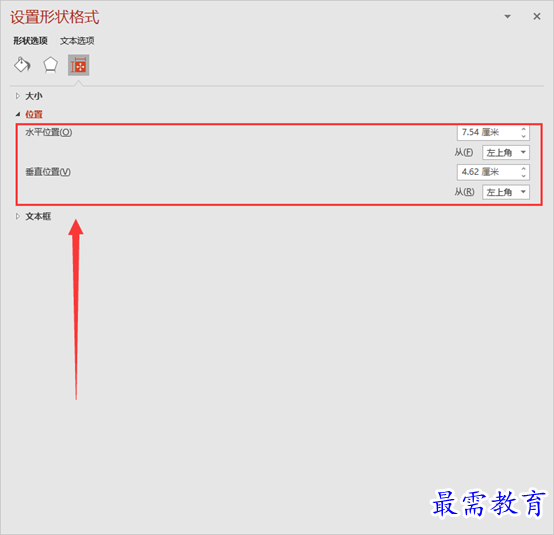Switch to 文本选项 tab

77,41
